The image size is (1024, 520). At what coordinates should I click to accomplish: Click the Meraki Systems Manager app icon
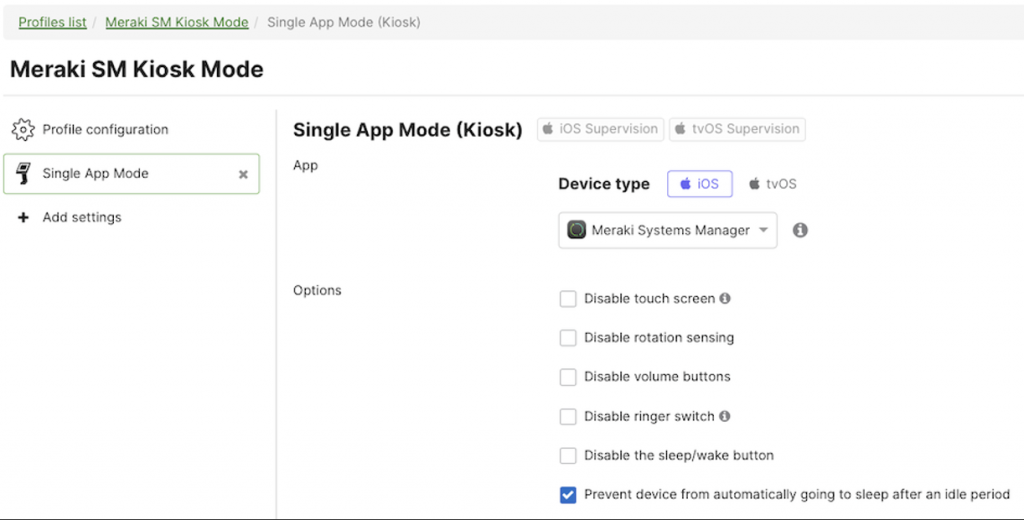tap(577, 230)
